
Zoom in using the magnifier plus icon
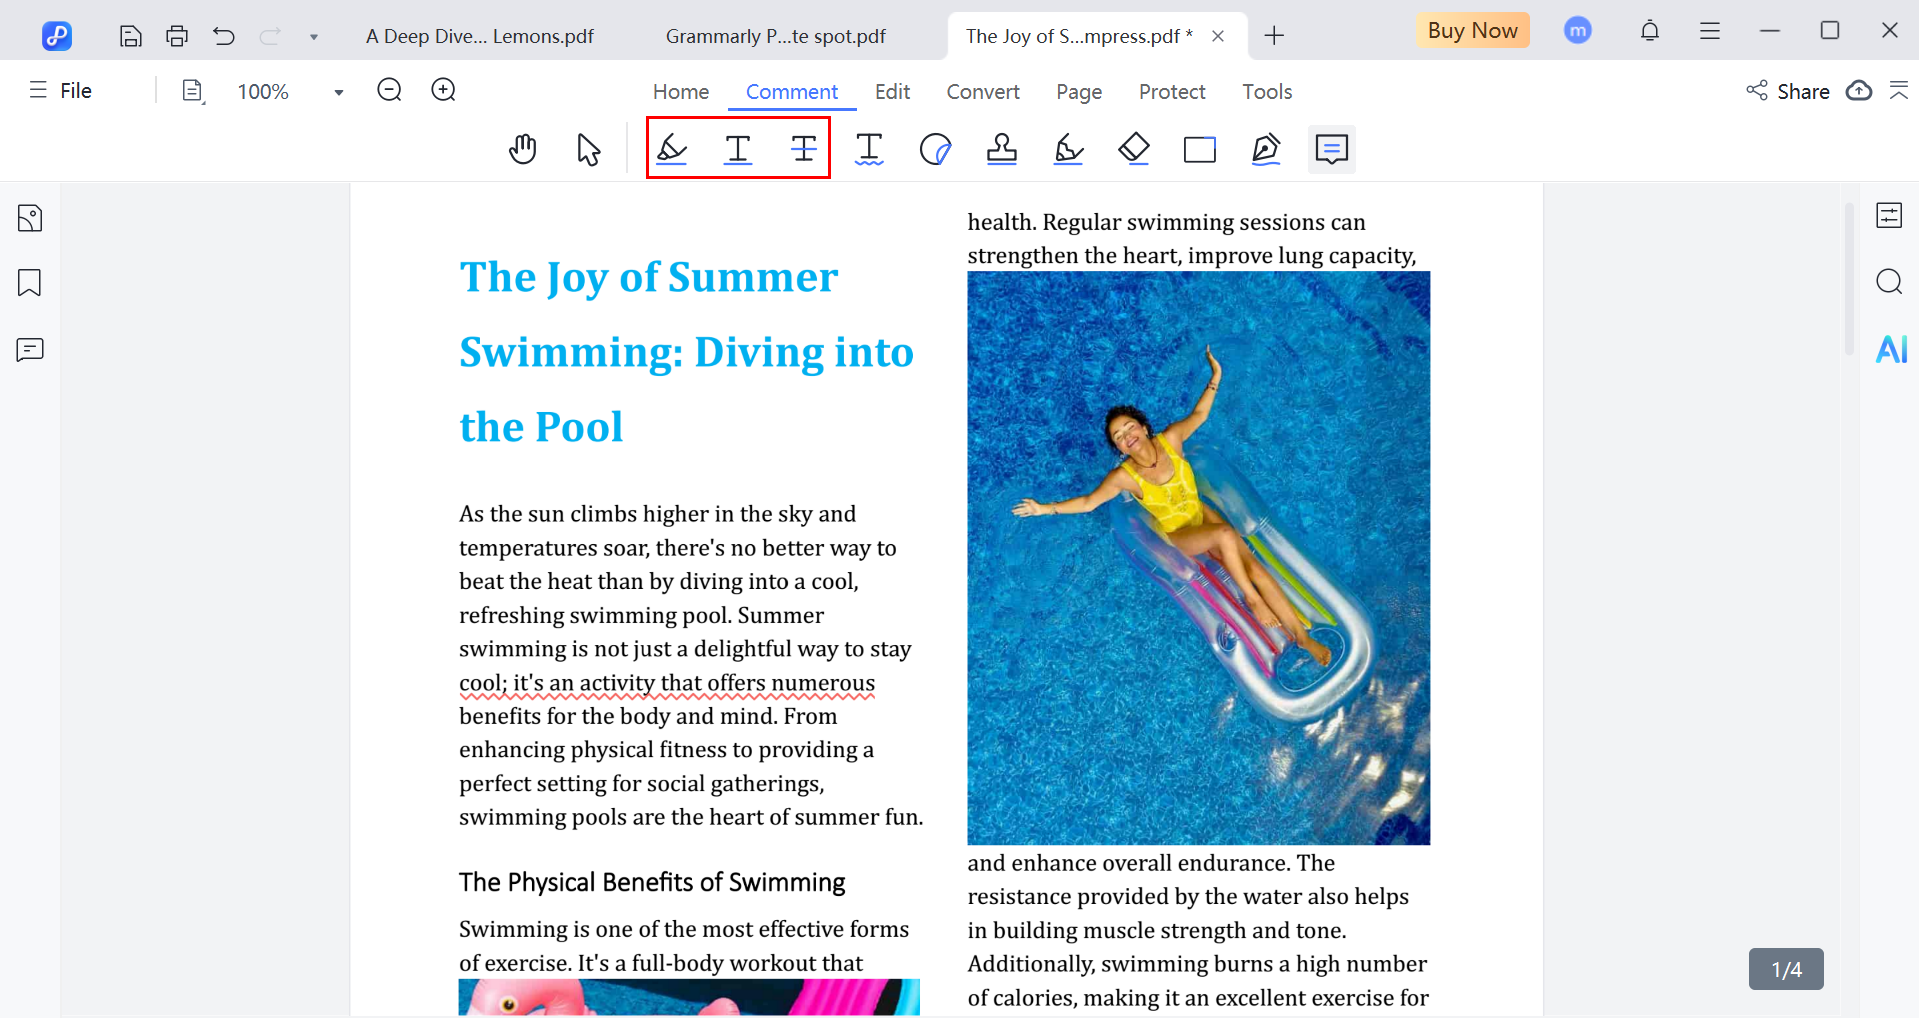[x=442, y=89]
